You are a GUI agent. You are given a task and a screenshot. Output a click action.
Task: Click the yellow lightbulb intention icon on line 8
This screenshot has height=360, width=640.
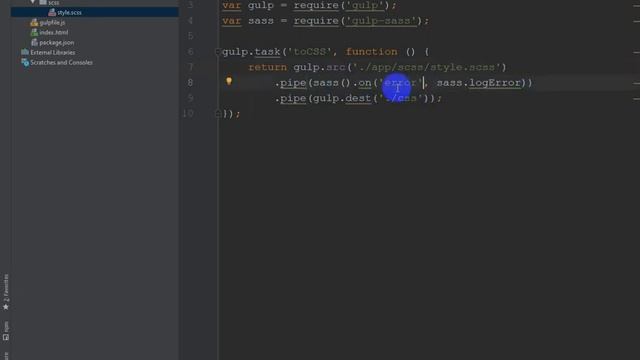(229, 81)
